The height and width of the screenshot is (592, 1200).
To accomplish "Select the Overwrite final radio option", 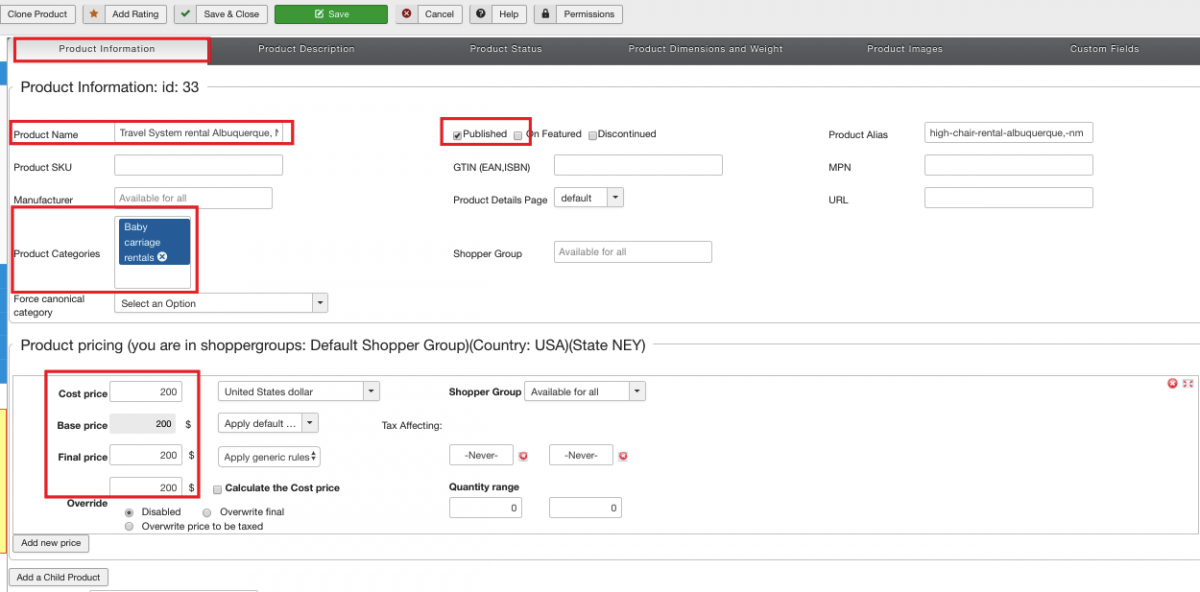I will coord(207,512).
